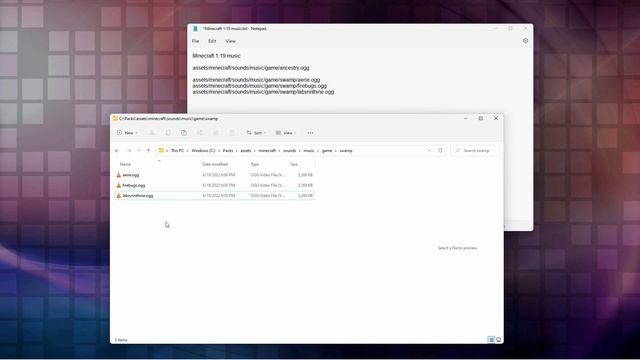Image resolution: width=640 pixels, height=360 pixels.
Task: Switch to large icons view via status bar
Action: pyautogui.click(x=499, y=340)
